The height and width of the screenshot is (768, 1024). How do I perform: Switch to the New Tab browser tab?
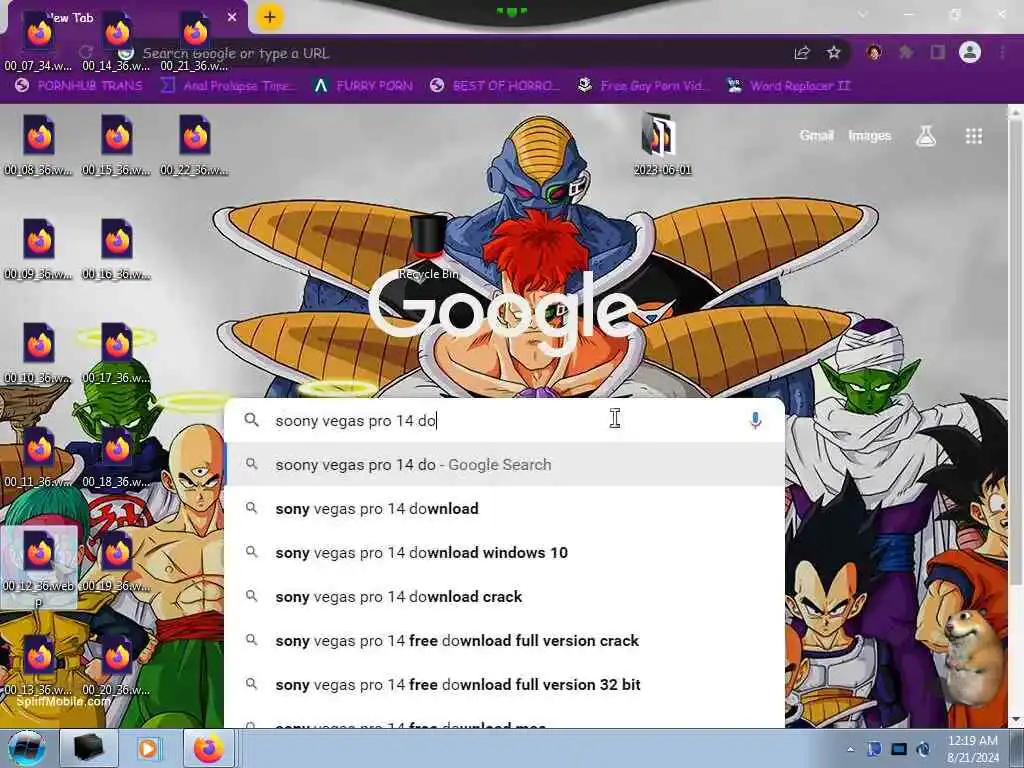tap(127, 18)
